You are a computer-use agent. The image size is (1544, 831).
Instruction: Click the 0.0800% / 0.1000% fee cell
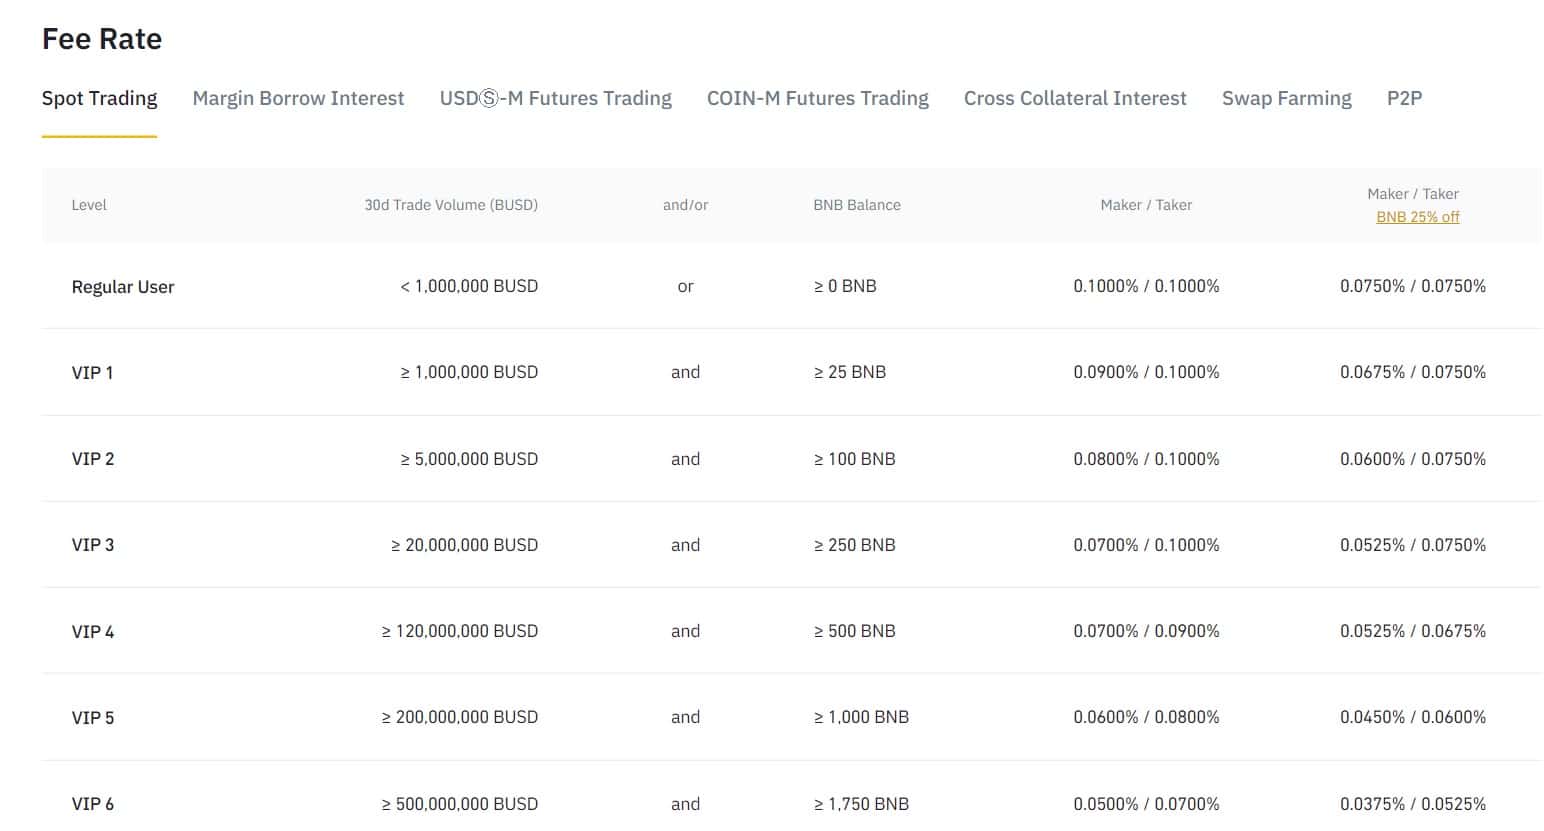[x=1146, y=459]
